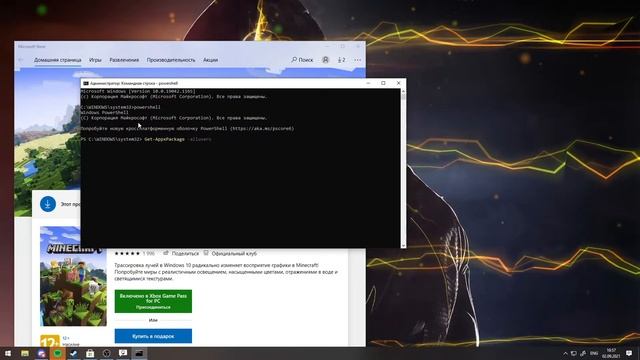Click the Minecraft cover art thumbnail
This screenshot has width=640, height=360.
click(x=73, y=276)
